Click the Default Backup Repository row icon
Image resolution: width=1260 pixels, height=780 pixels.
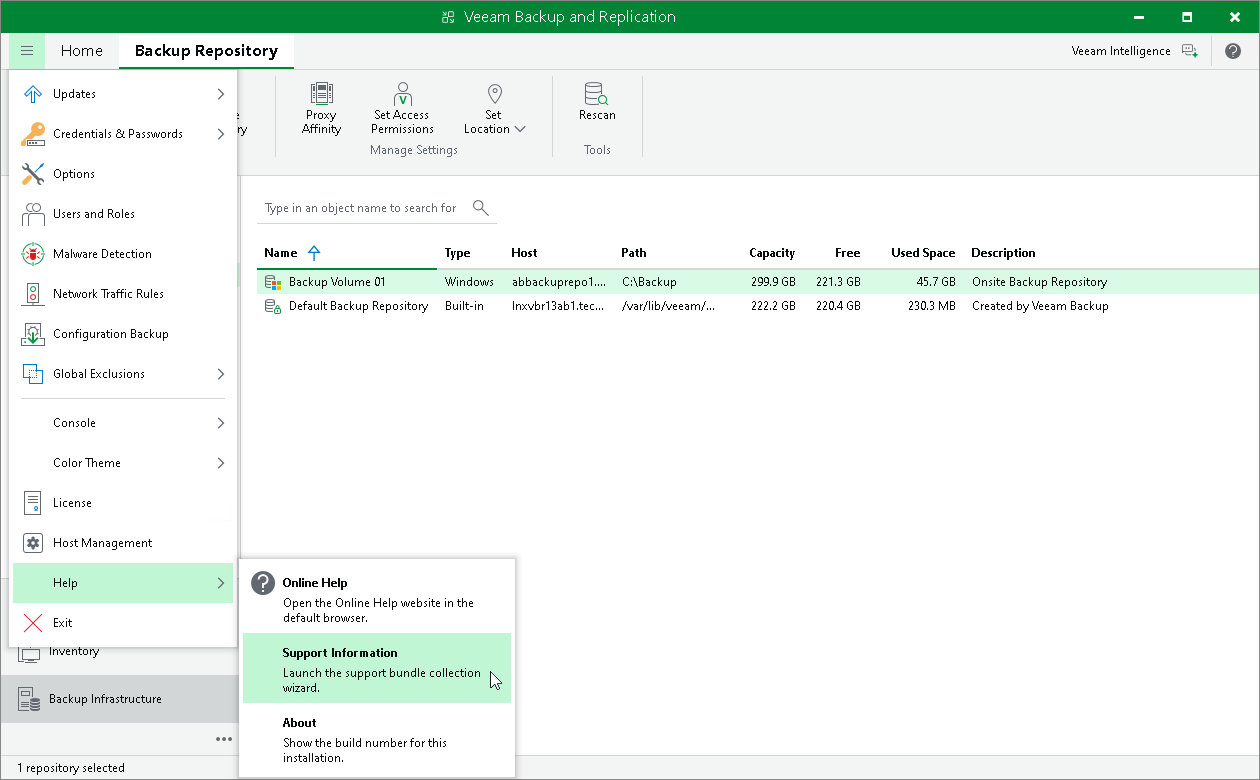(272, 306)
